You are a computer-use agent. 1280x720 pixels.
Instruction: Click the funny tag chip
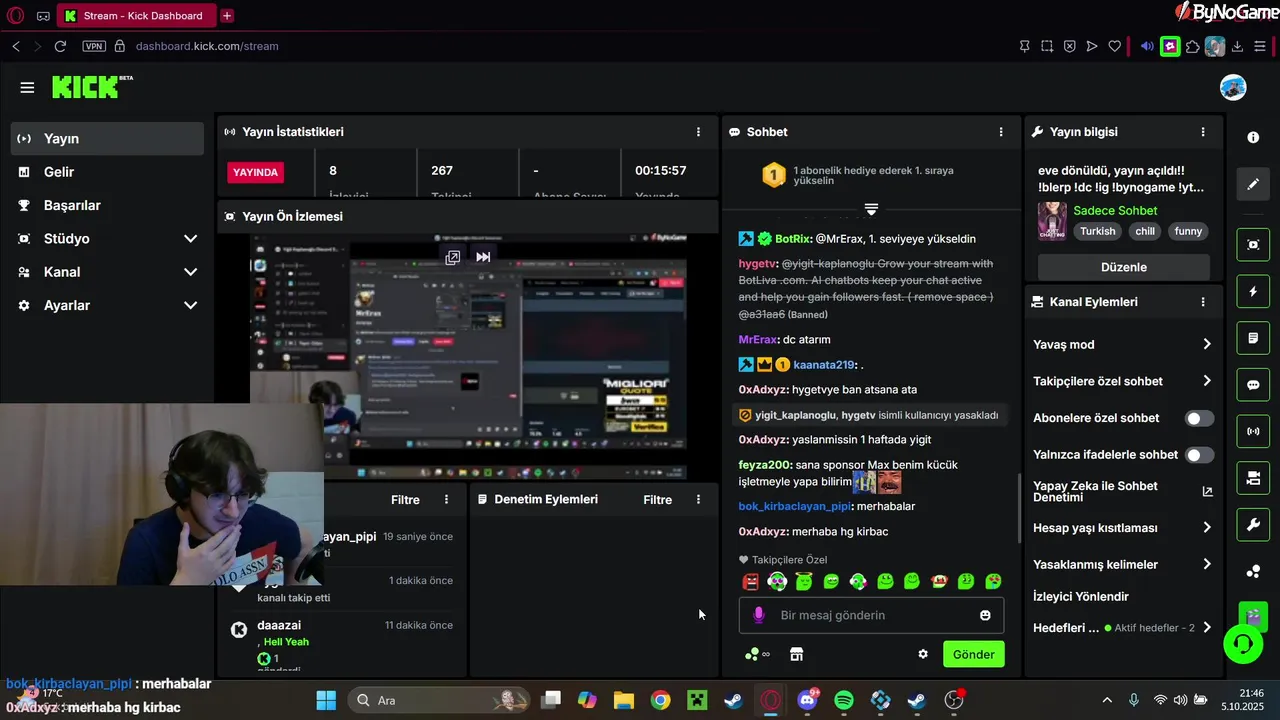click(1188, 231)
